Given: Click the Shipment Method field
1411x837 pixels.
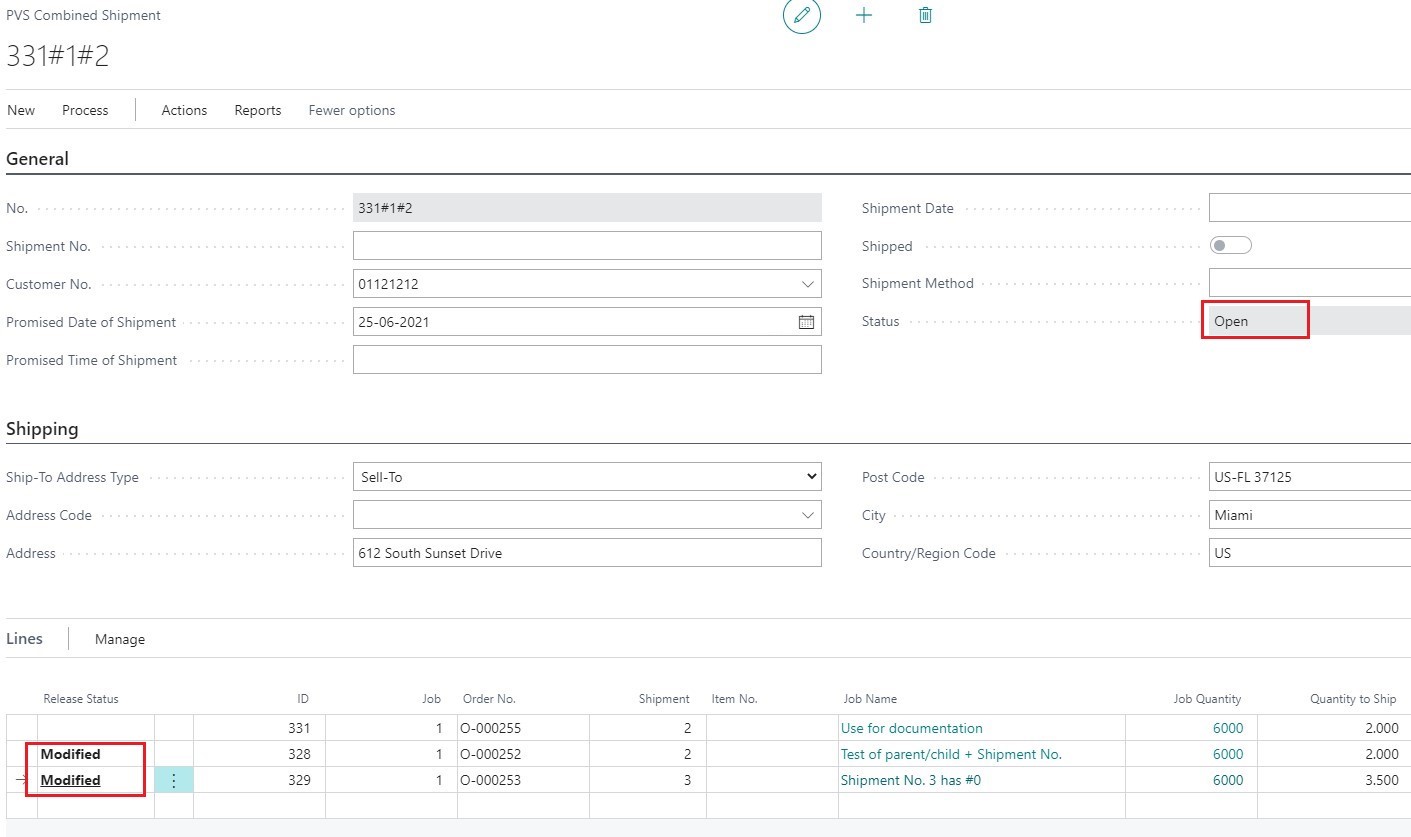Looking at the screenshot, I should pyautogui.click(x=1310, y=283).
